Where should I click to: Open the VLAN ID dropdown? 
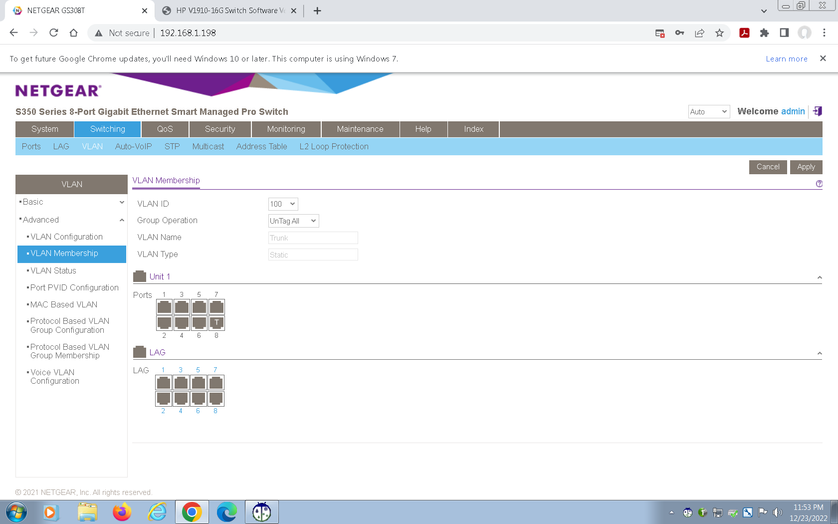coord(283,204)
